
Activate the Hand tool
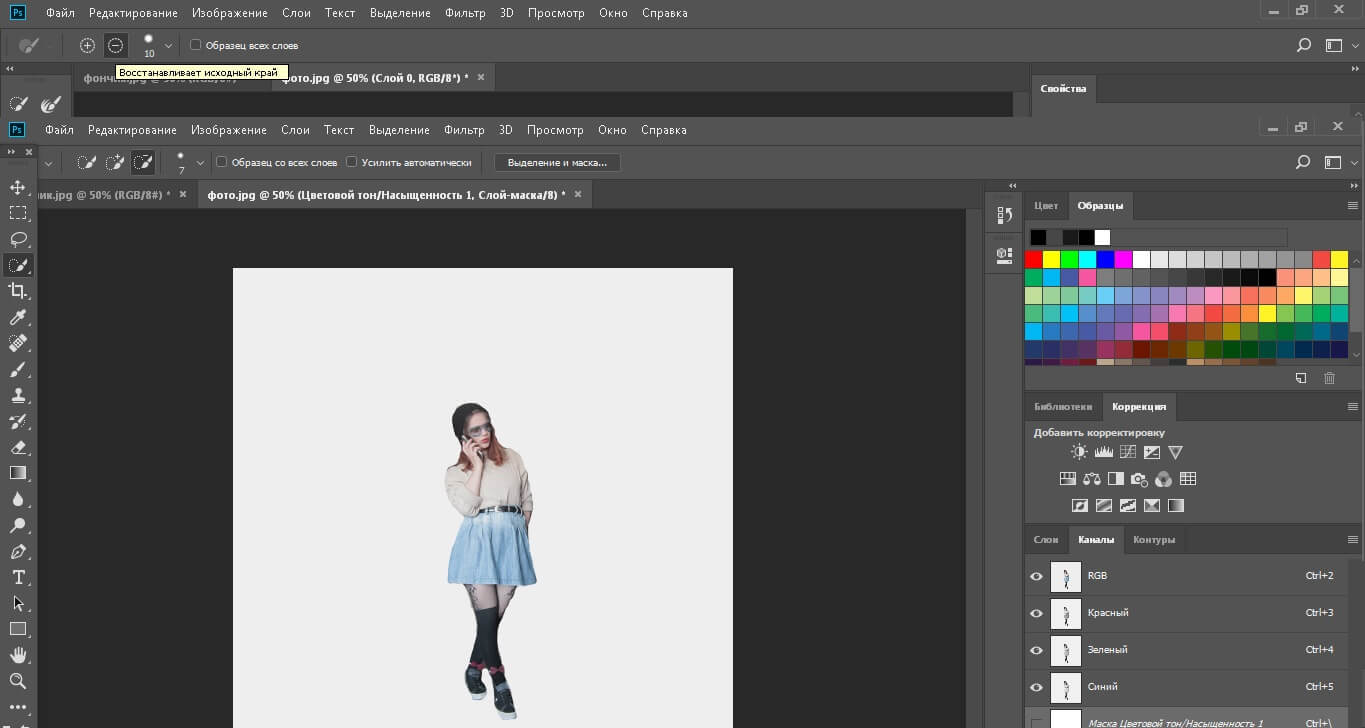pos(18,655)
